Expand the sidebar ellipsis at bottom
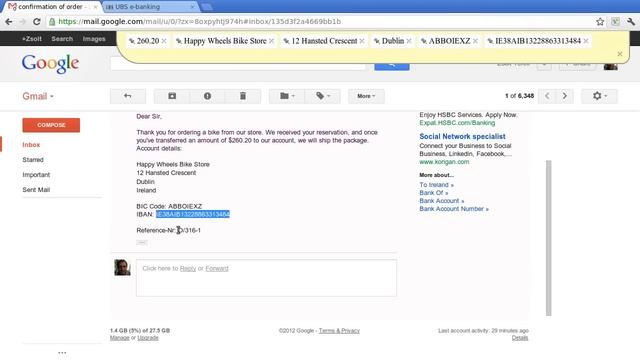This screenshot has width=640, height=360. (62, 353)
